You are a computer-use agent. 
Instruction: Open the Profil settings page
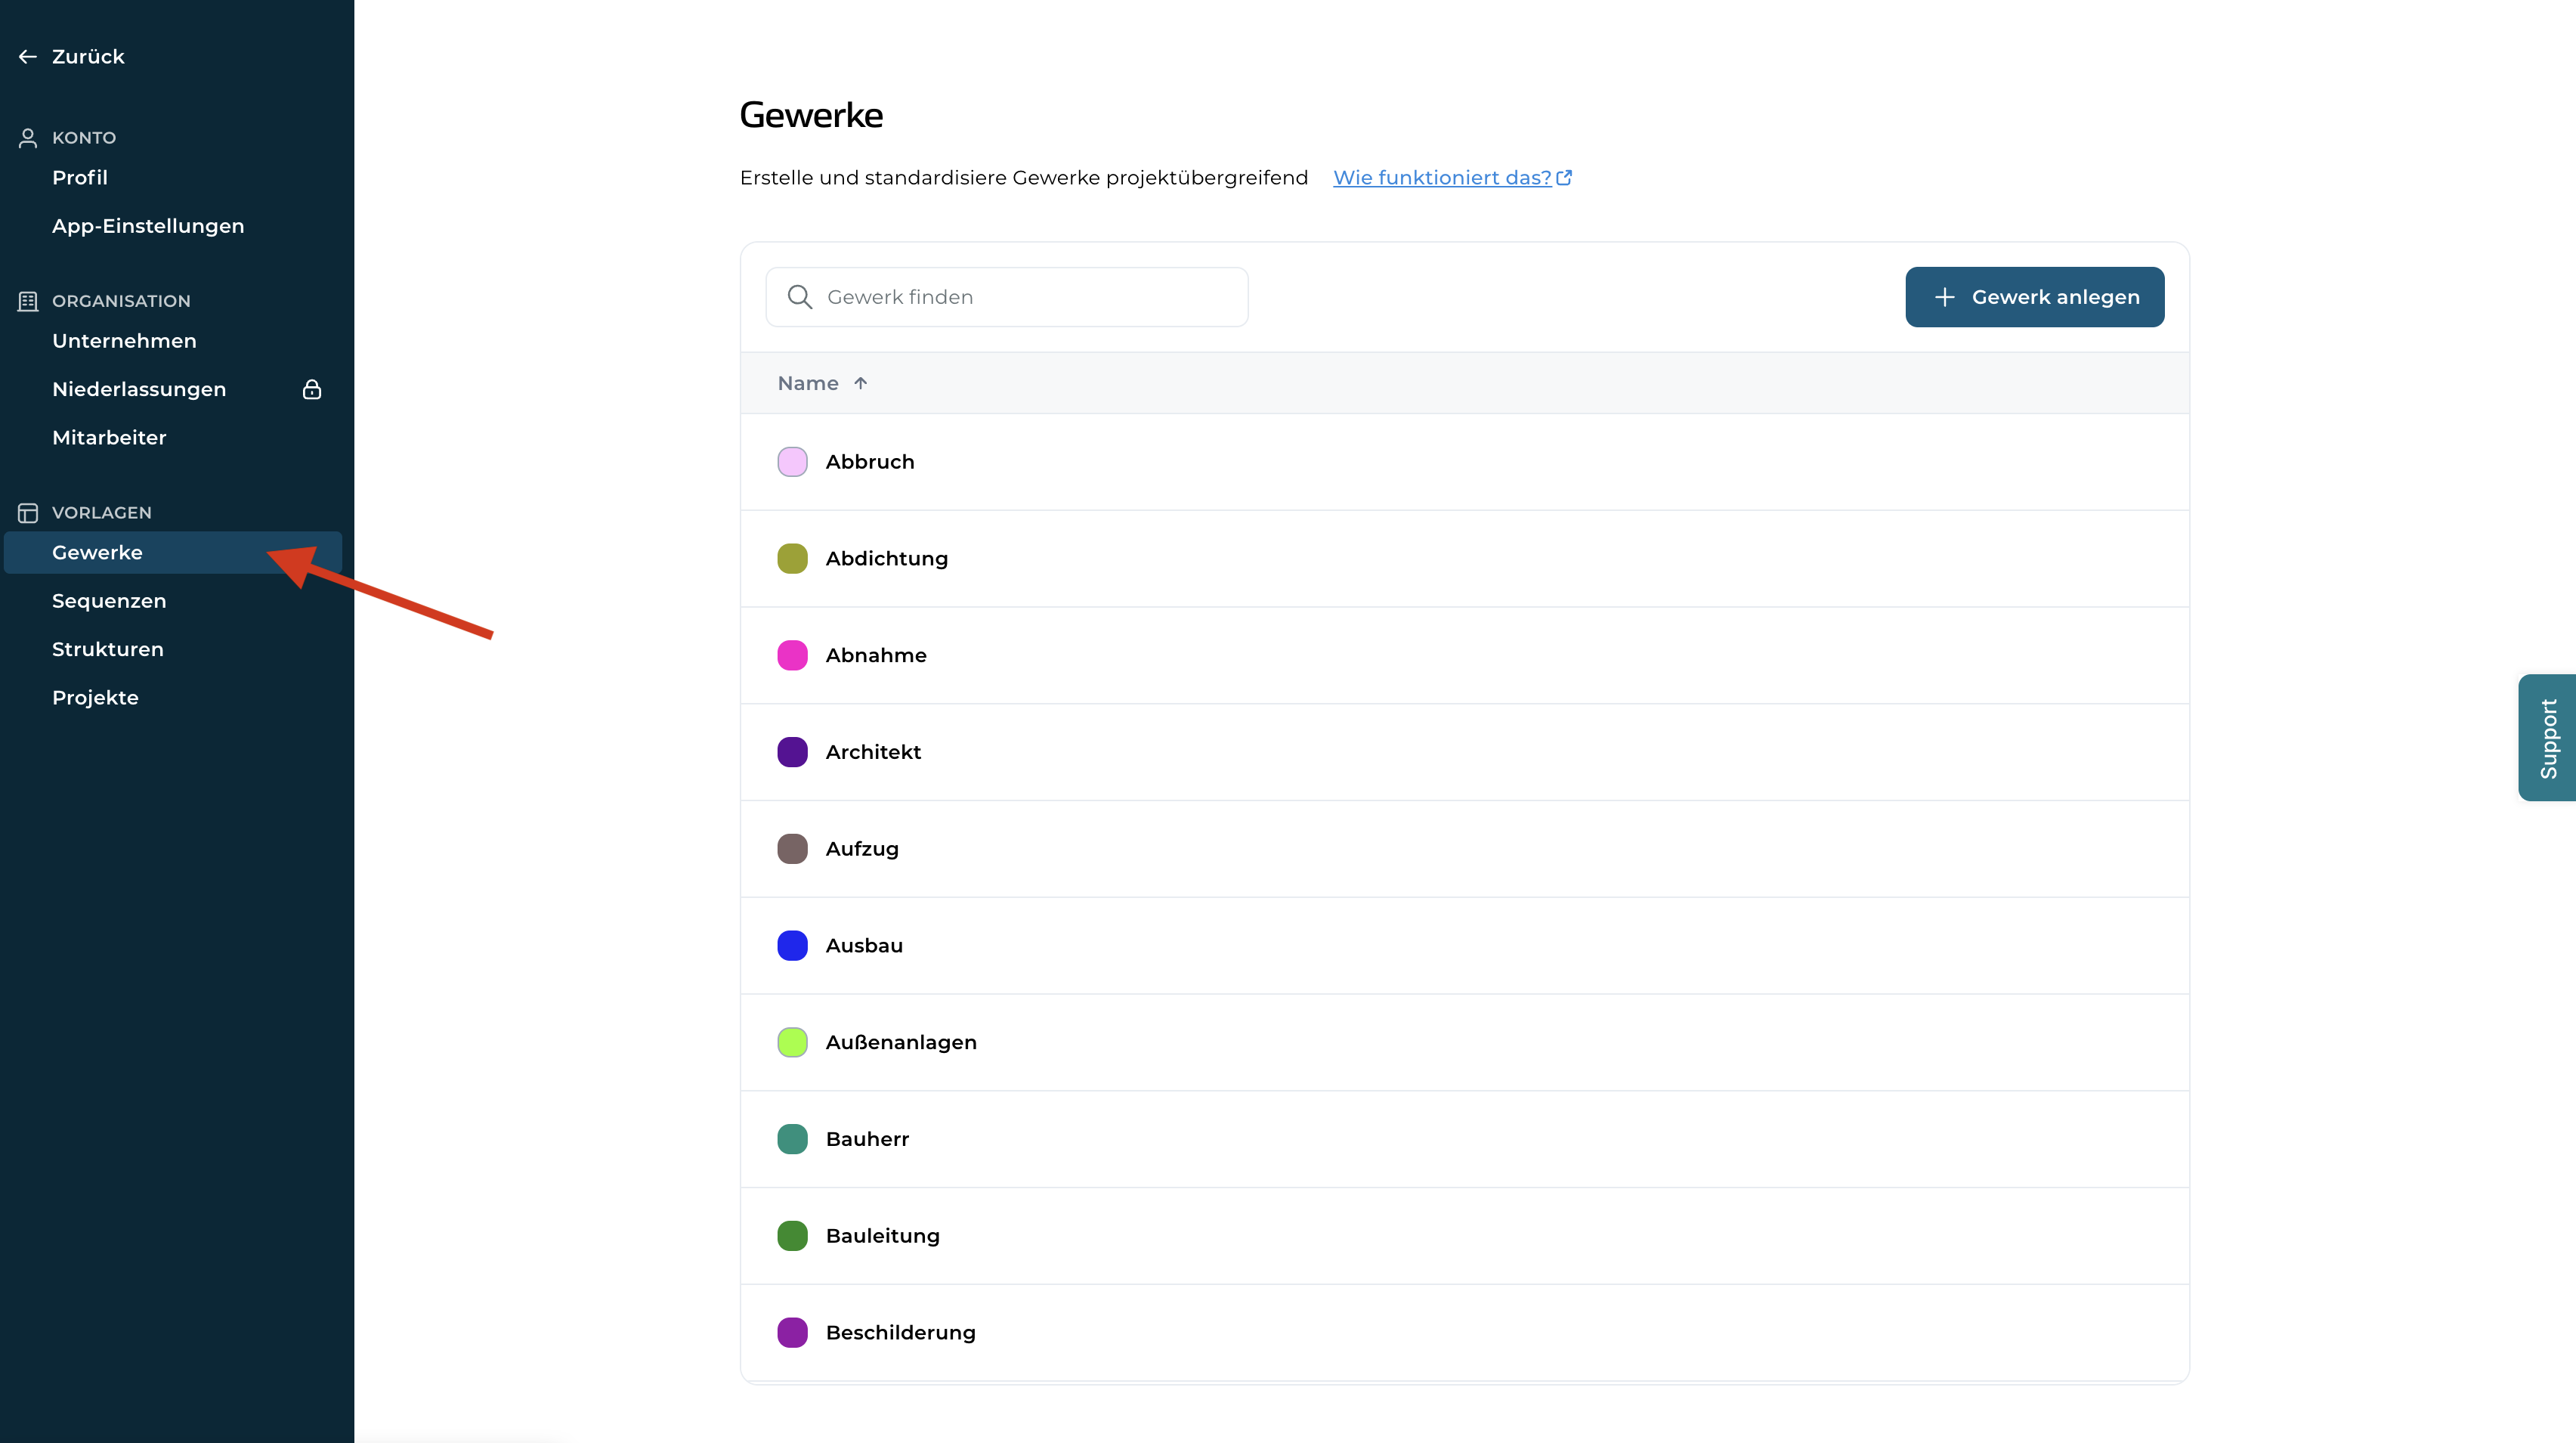point(80,177)
